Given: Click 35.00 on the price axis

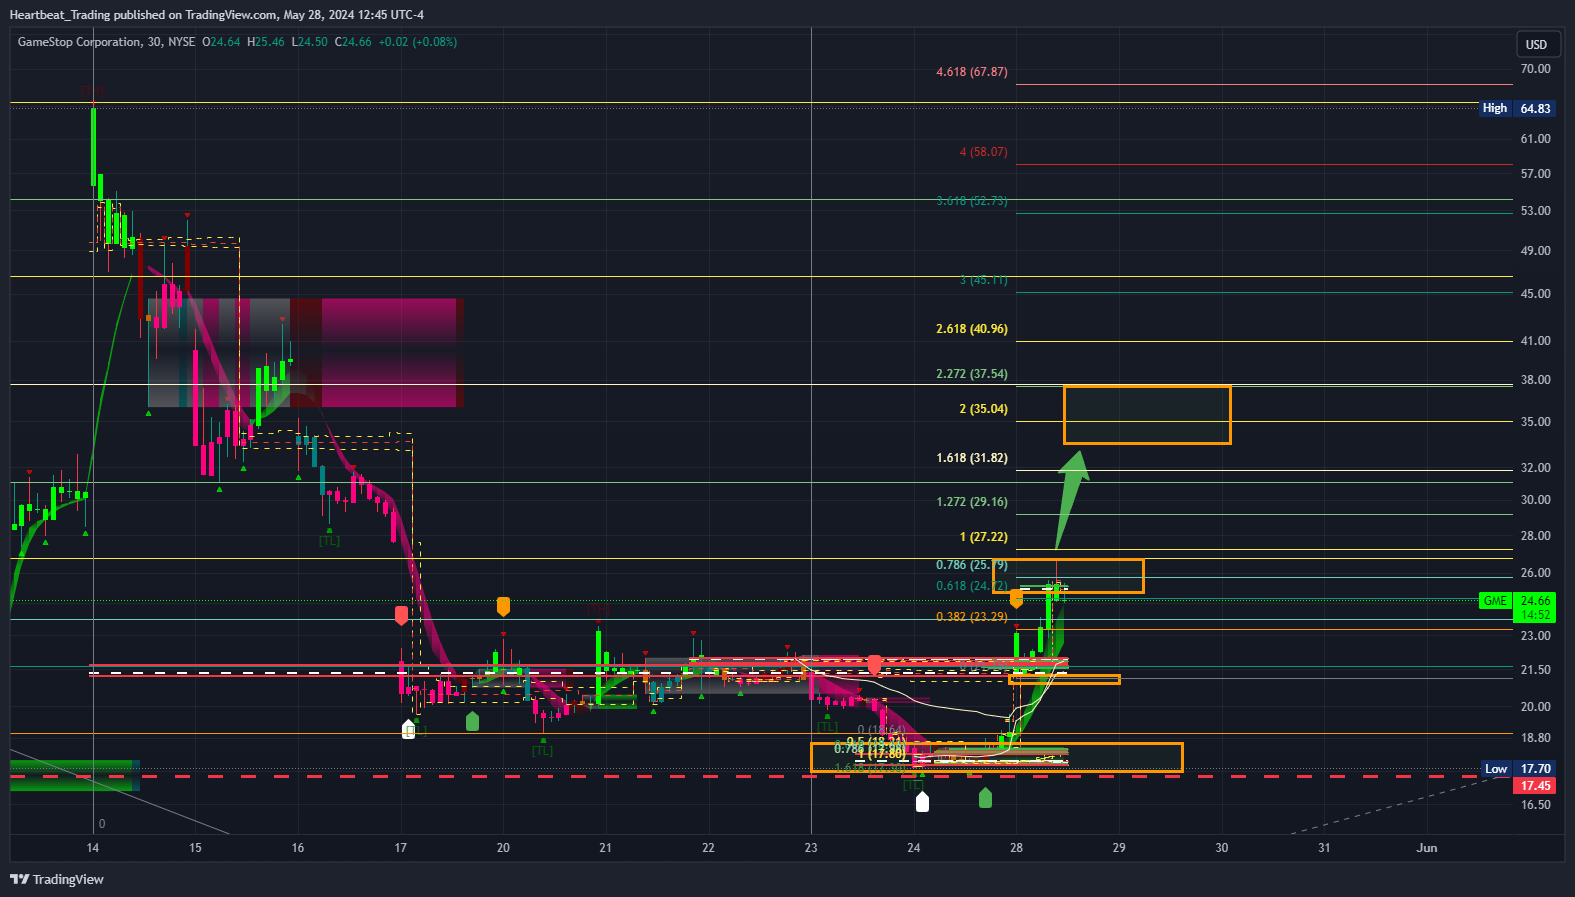Looking at the screenshot, I should pos(1535,422).
